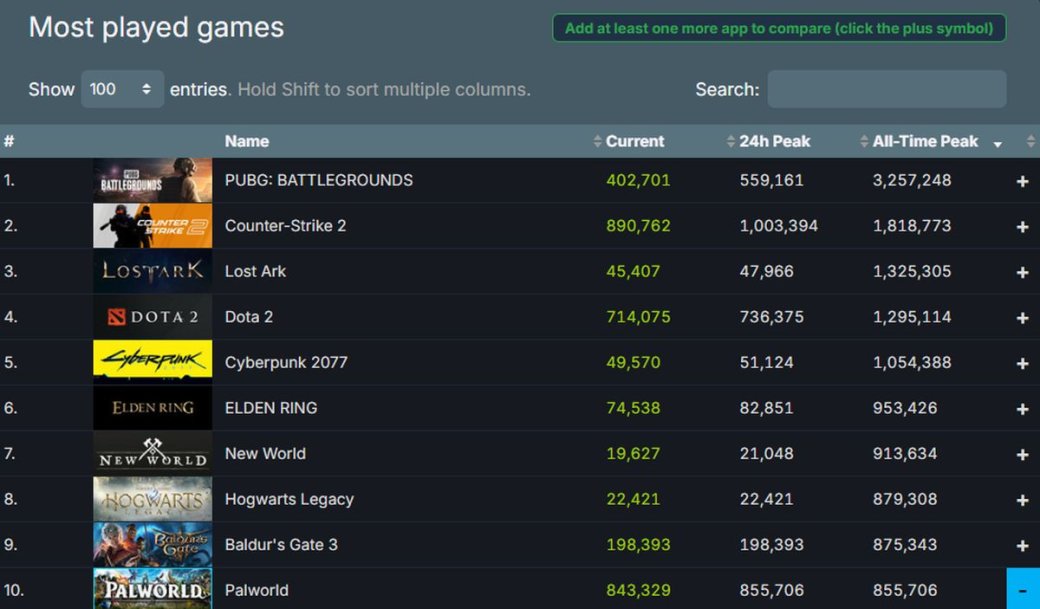The width and height of the screenshot is (1040, 609).
Task: Select current player count 890,762
Action: [x=638, y=226]
